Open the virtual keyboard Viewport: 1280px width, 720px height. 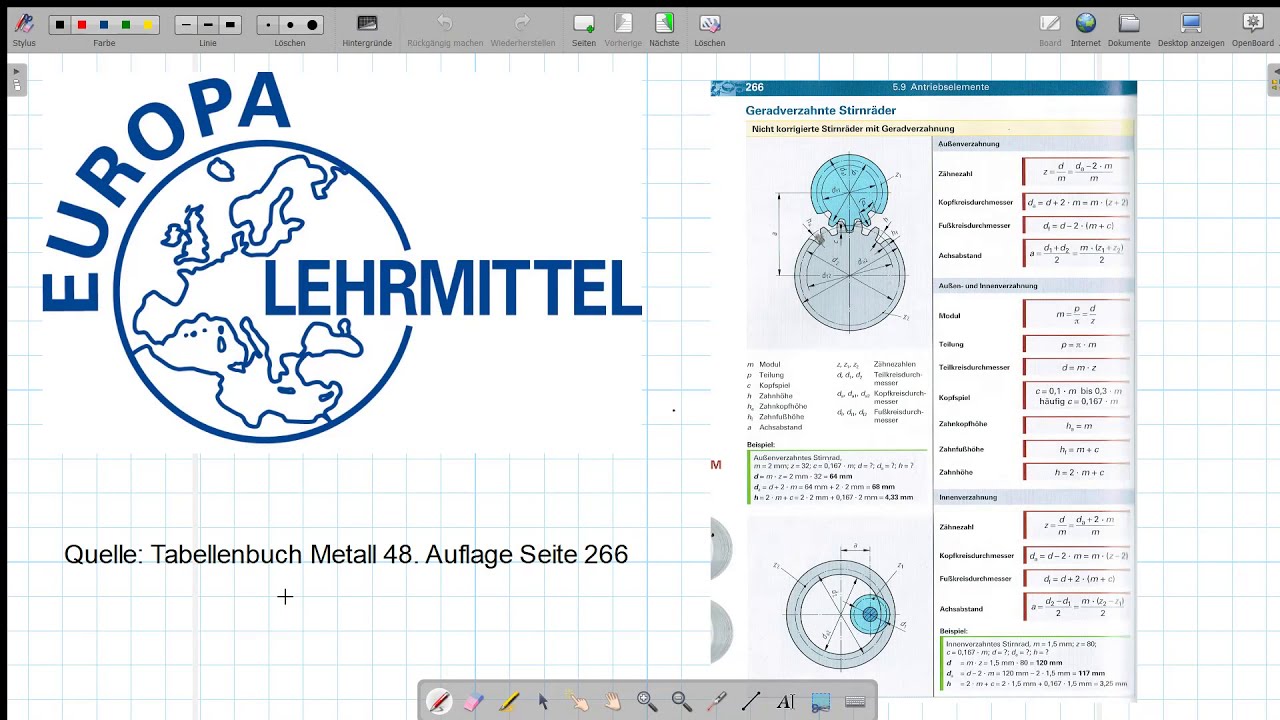pos(855,702)
